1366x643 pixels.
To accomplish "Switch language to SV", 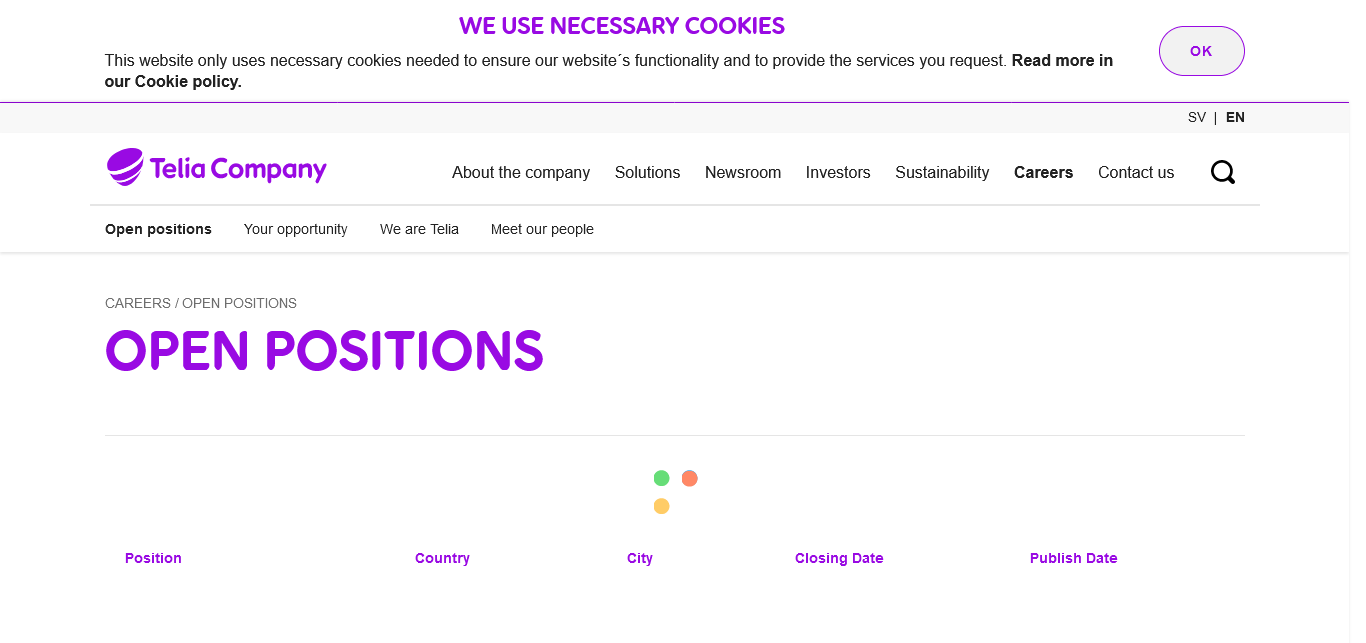I will [x=1196, y=117].
